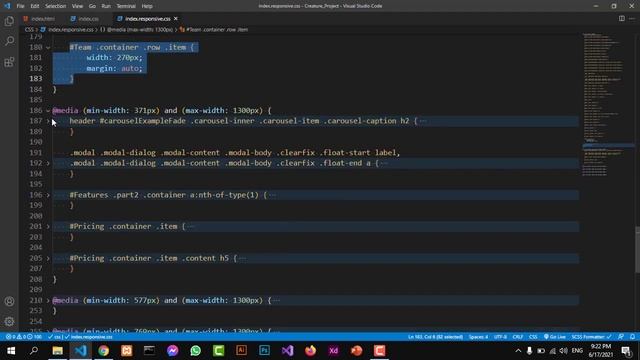Click the editor vertical scrollbar thumb
640x360 pixels.
(638, 249)
